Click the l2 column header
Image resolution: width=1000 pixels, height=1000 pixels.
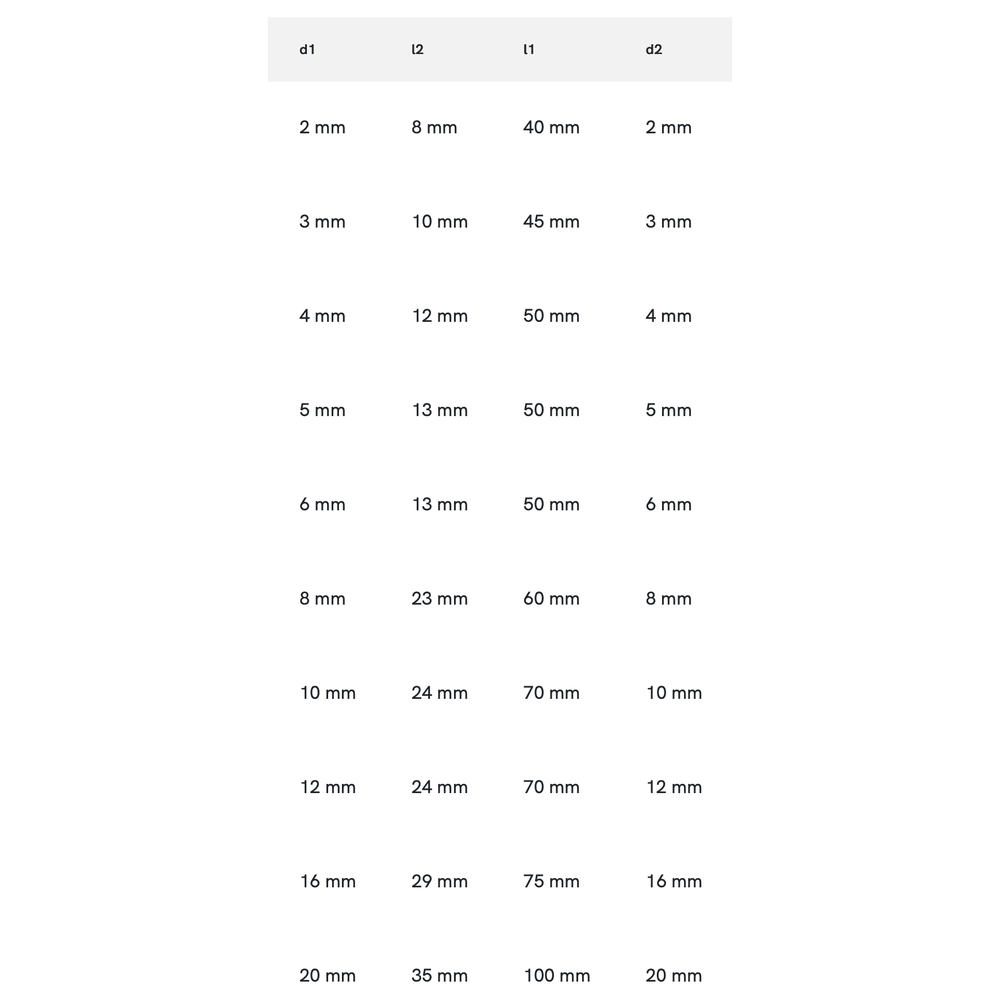pos(418,49)
